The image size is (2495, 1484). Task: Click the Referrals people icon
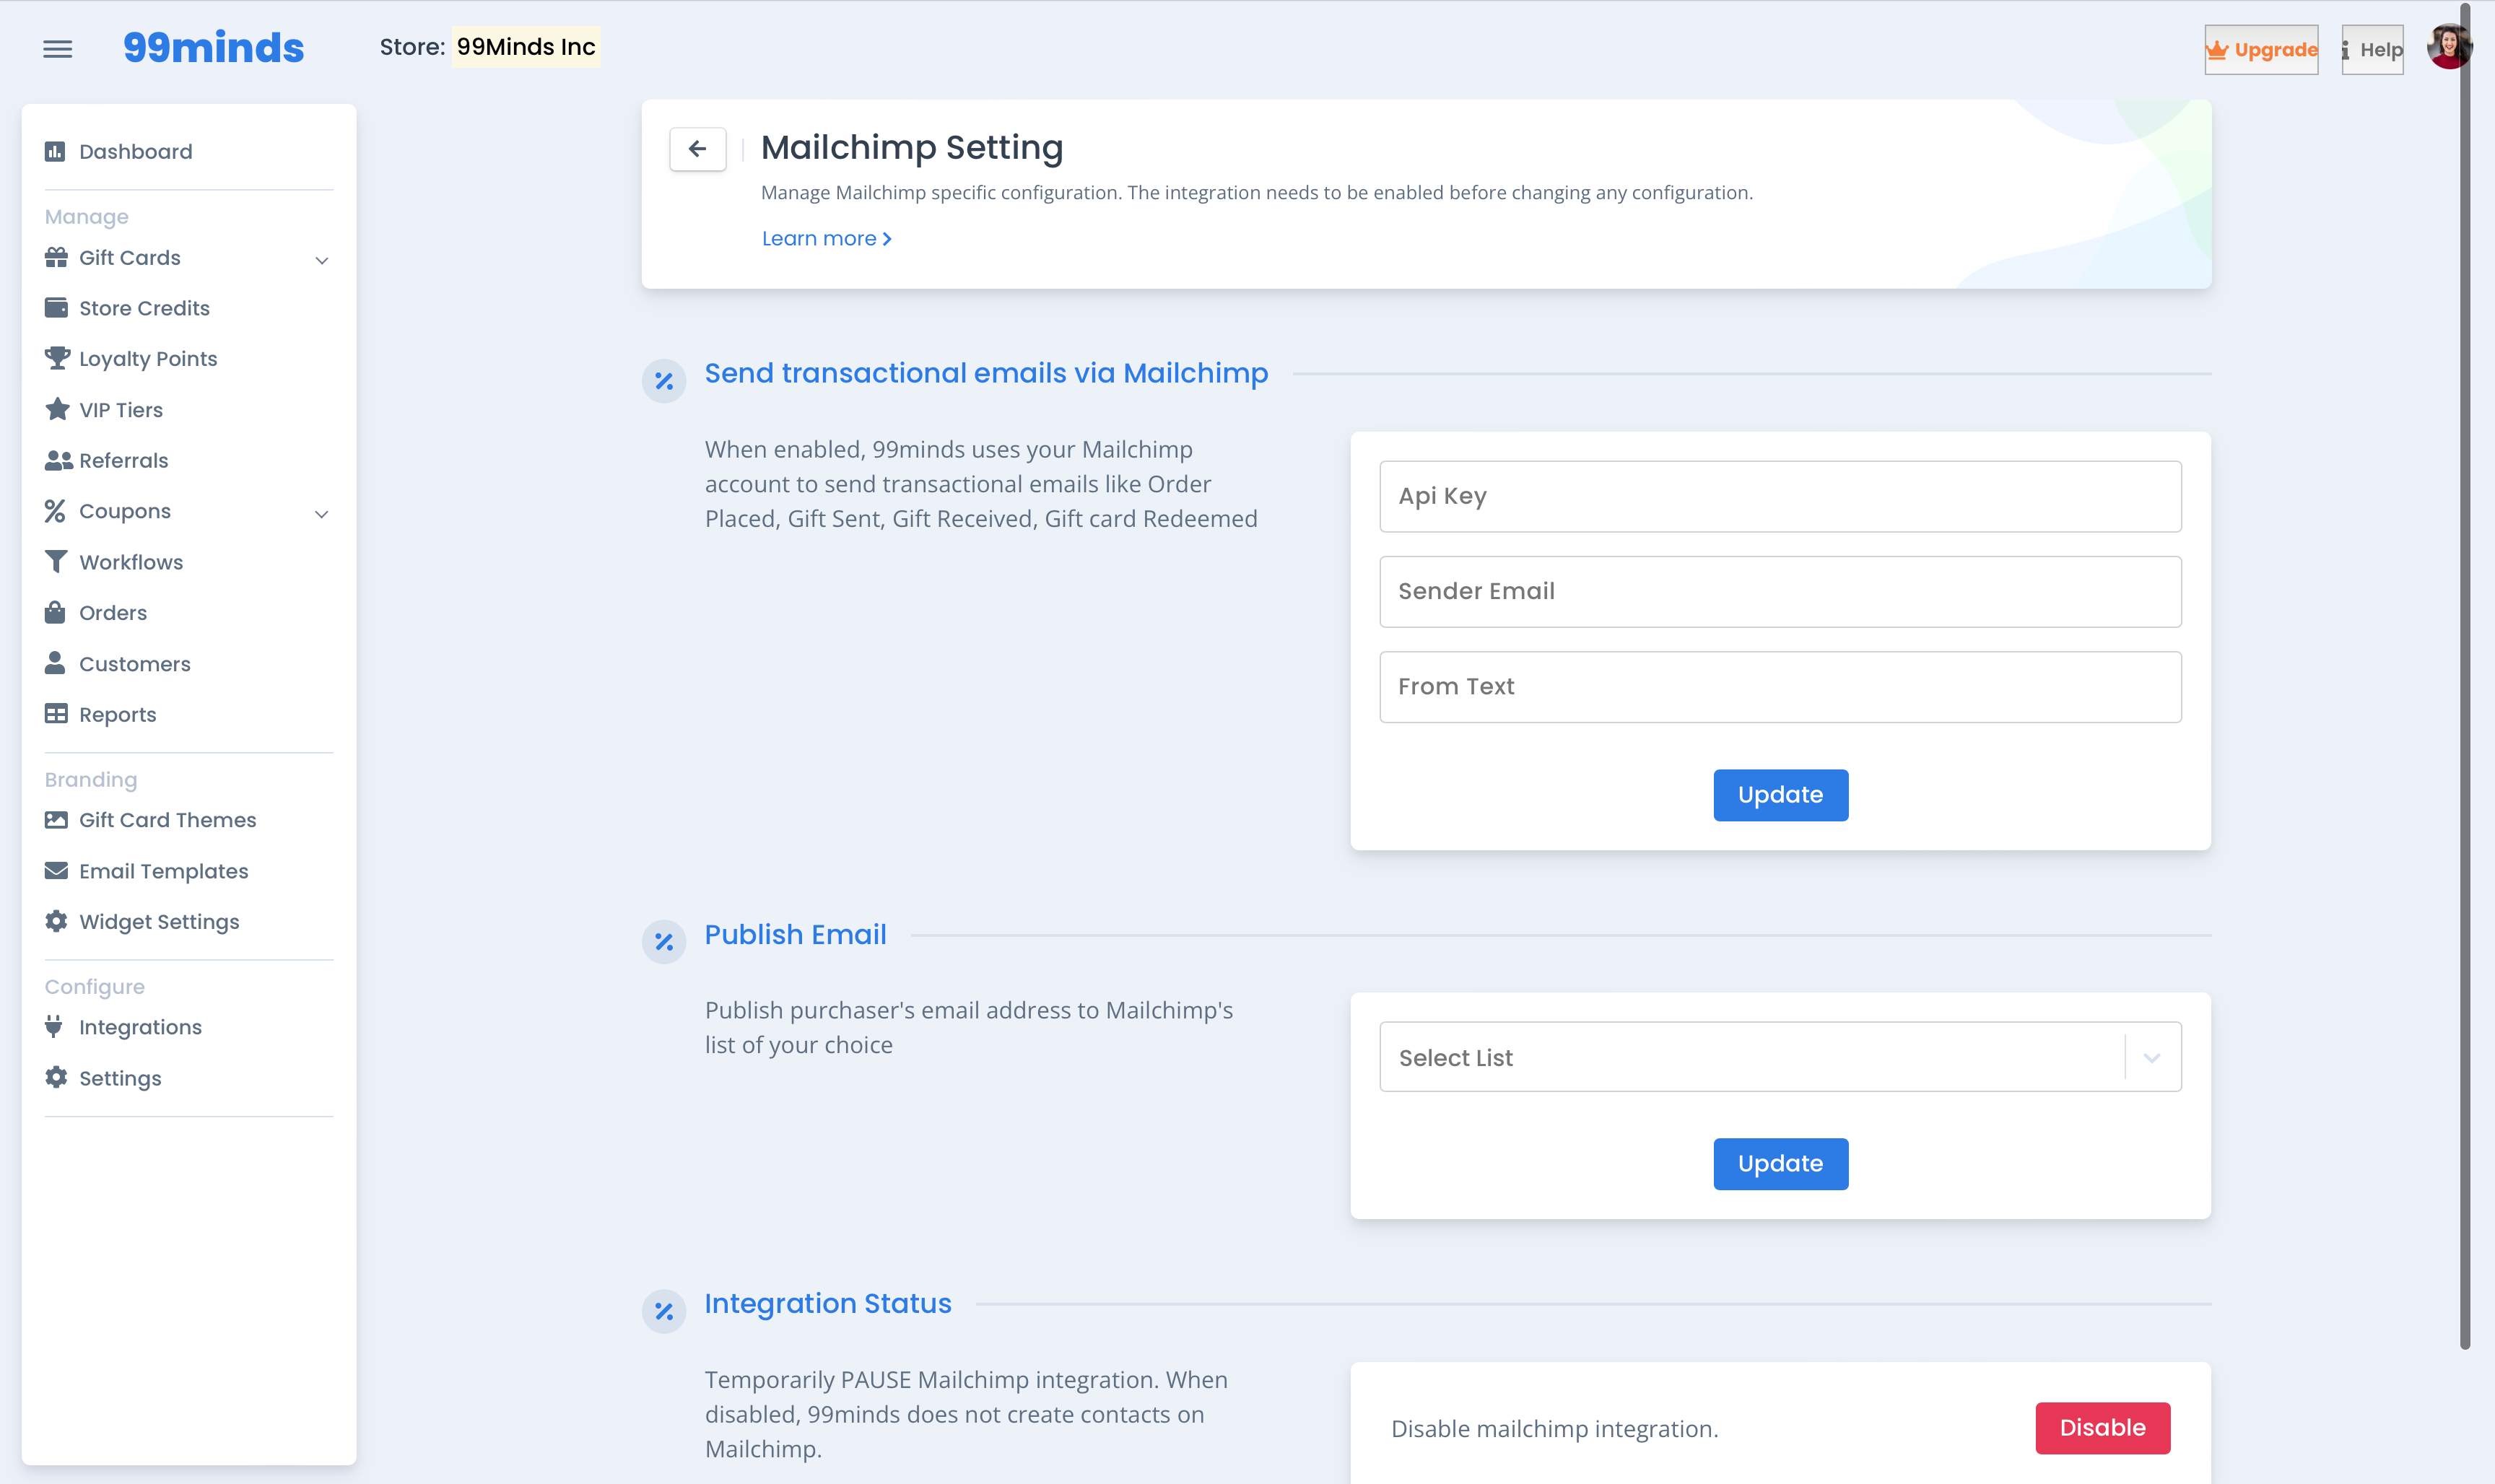tap(58, 460)
